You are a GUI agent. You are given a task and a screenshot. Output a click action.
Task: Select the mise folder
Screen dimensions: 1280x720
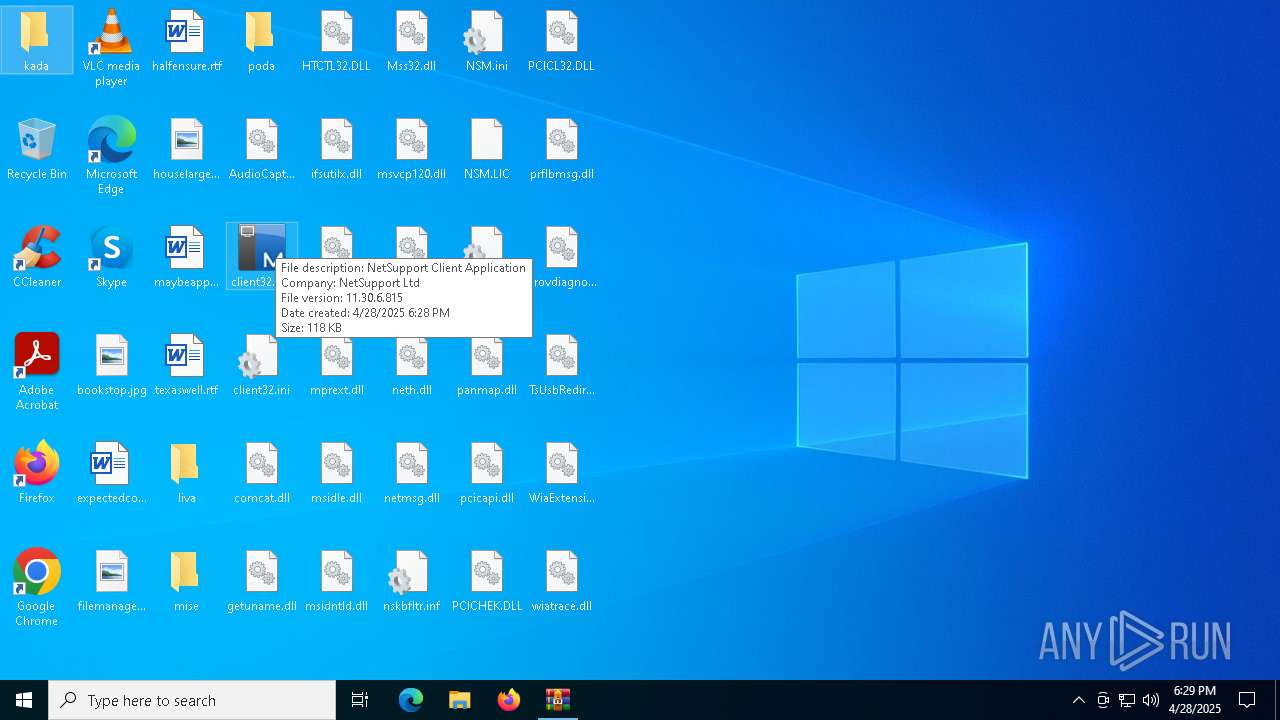(x=186, y=580)
